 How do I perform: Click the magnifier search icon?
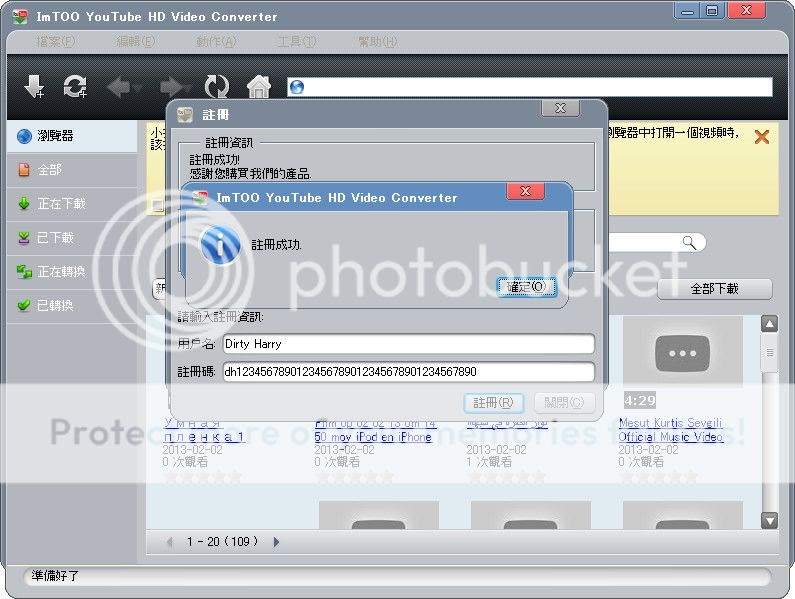tap(689, 242)
